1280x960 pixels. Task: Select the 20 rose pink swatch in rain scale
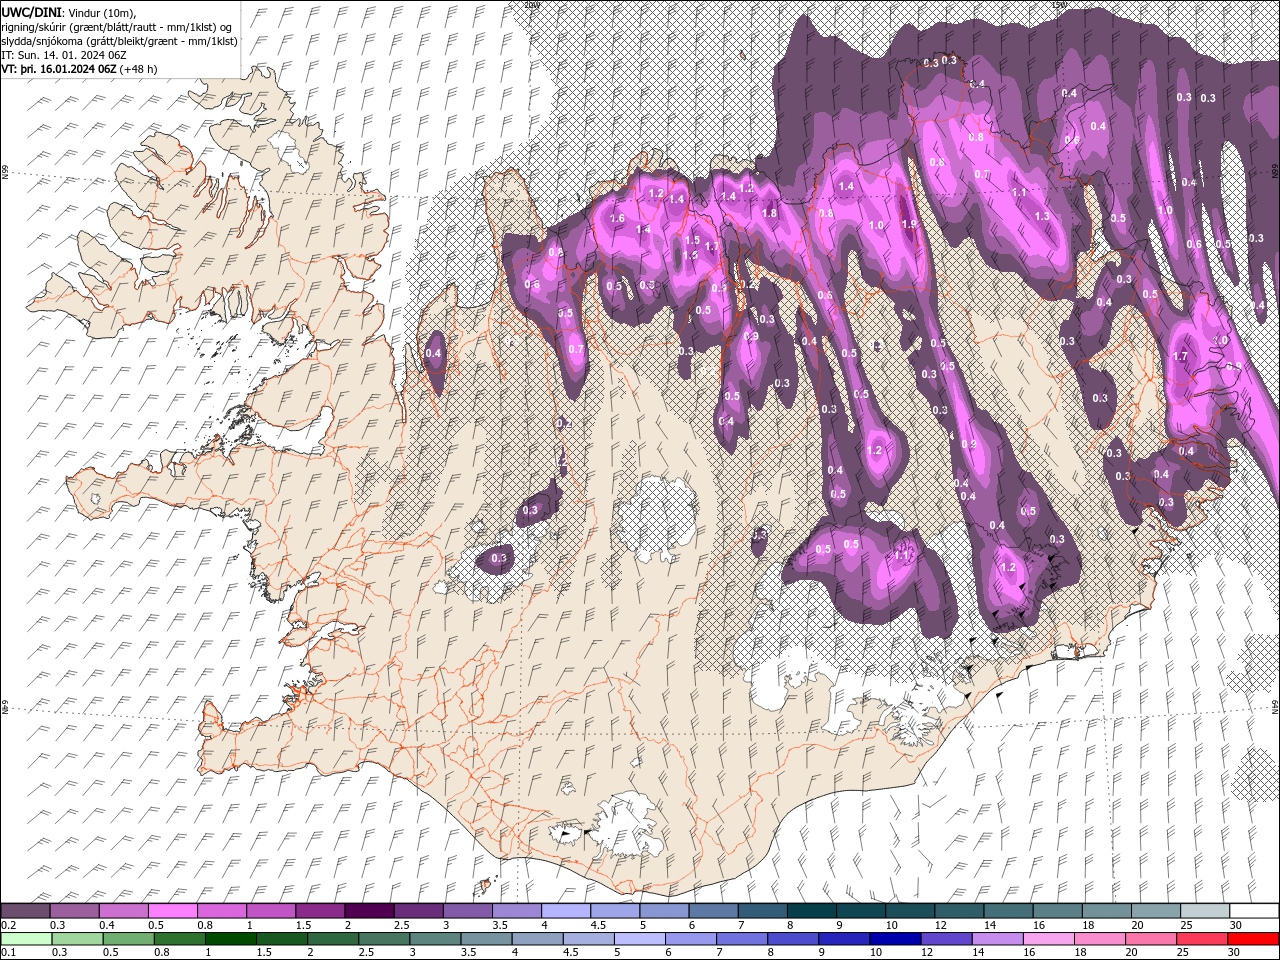point(1153,938)
